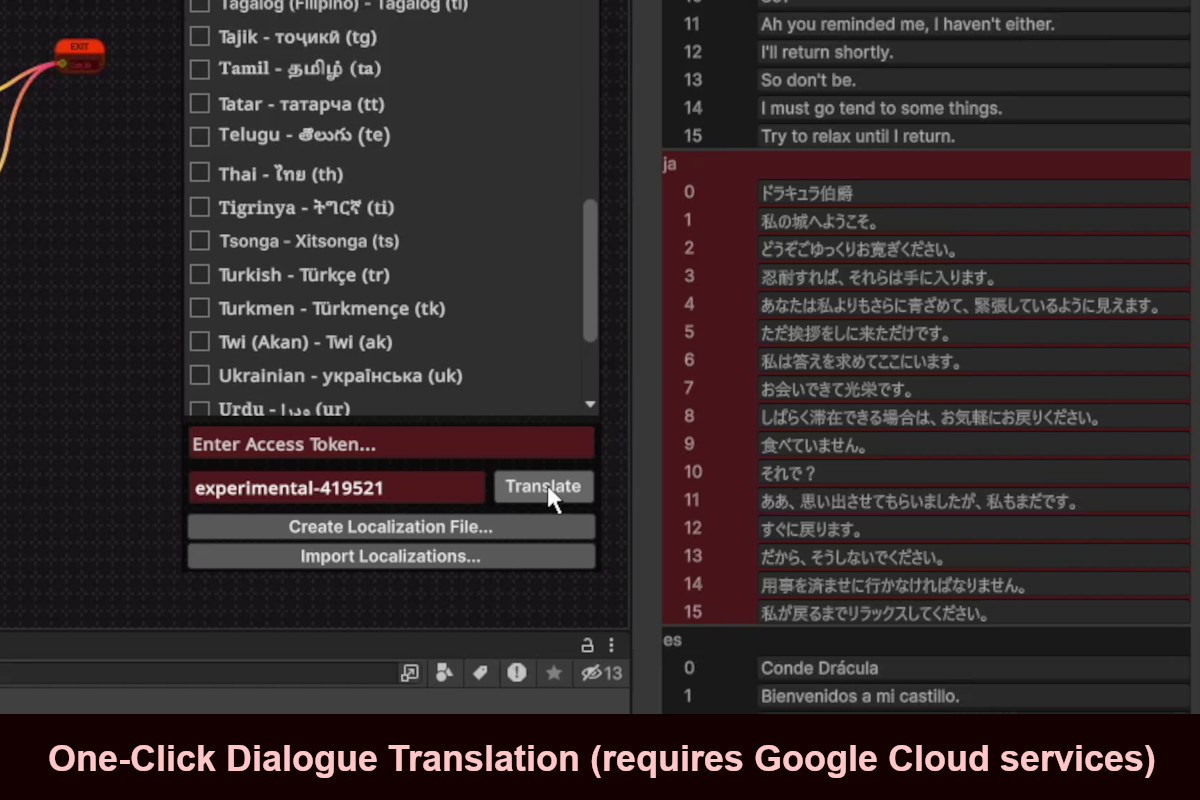The width and height of the screenshot is (1200, 800).
Task: Click the 私が戻るまでリラックスしてください。 field
Action: point(974,613)
